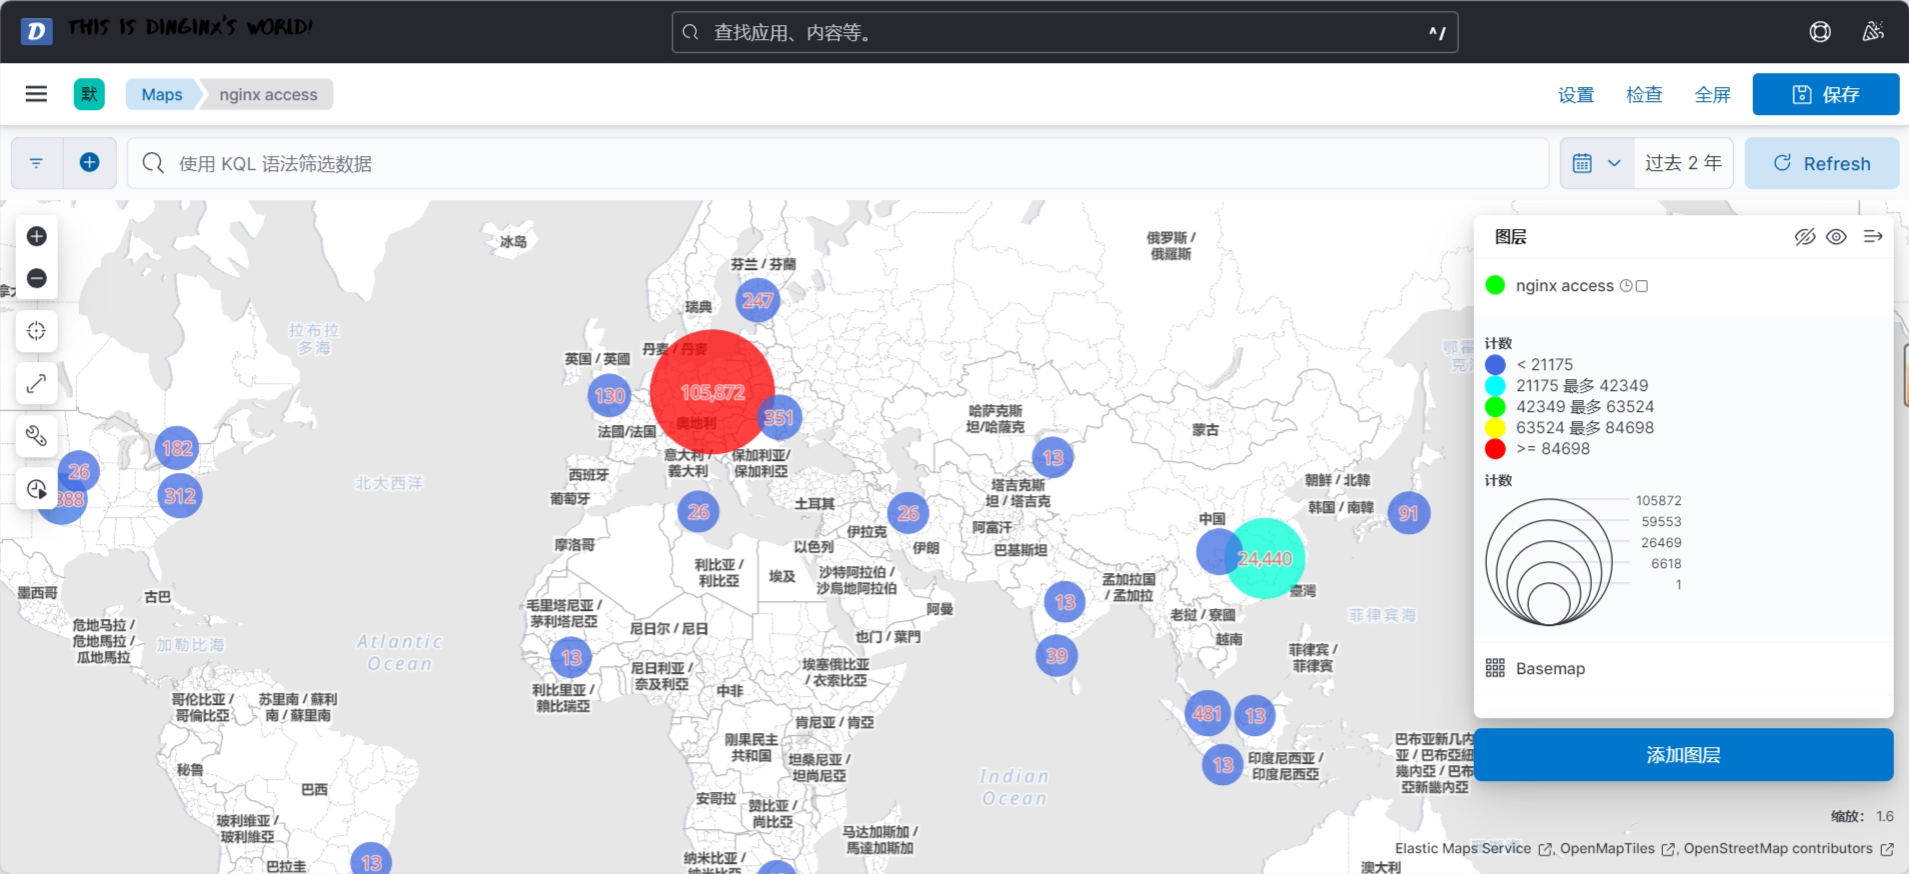Open 设置 map settings
Viewport: 1909px width, 874px height.
click(1576, 95)
